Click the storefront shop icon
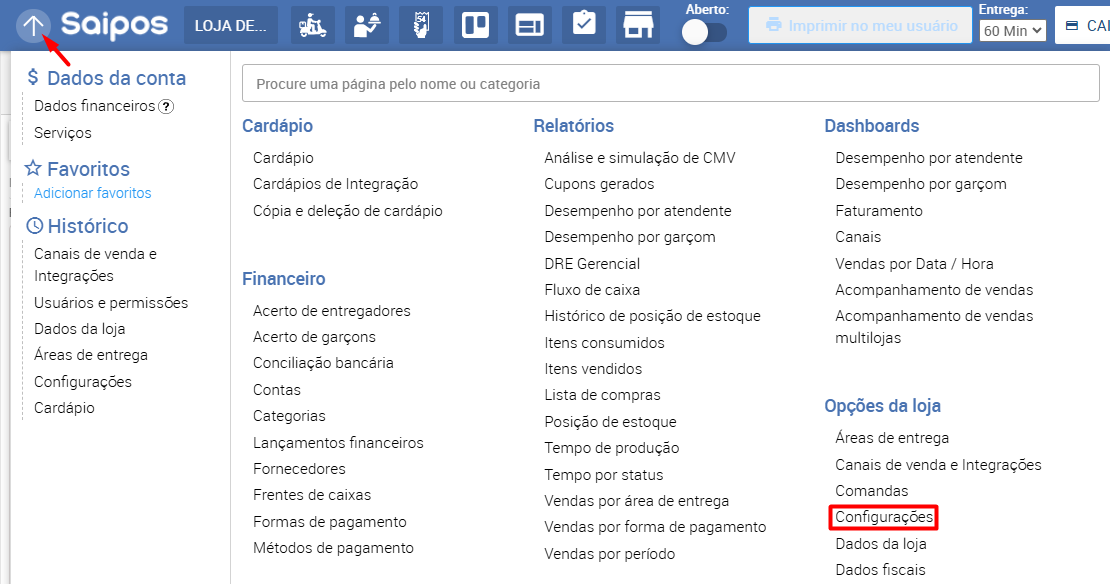This screenshot has width=1110, height=584. pos(637,25)
